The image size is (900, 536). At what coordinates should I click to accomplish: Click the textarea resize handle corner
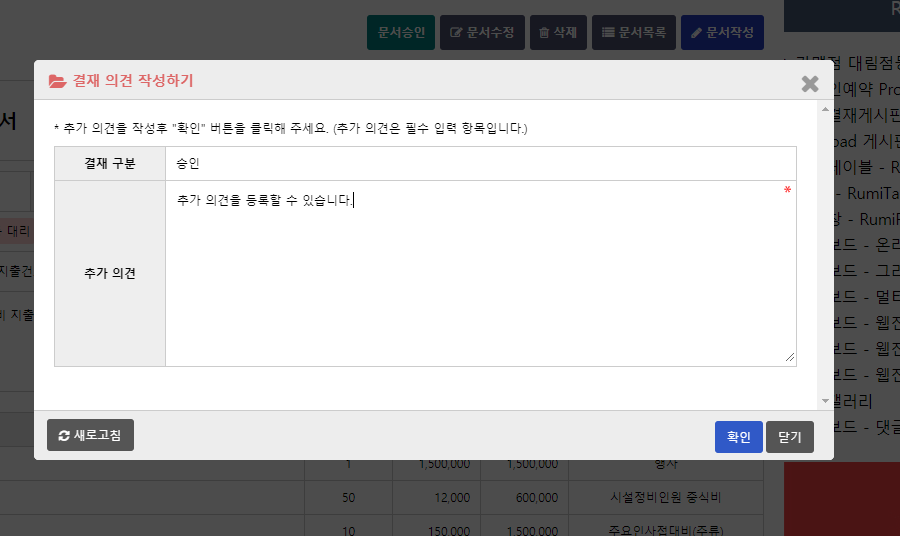coord(790,358)
